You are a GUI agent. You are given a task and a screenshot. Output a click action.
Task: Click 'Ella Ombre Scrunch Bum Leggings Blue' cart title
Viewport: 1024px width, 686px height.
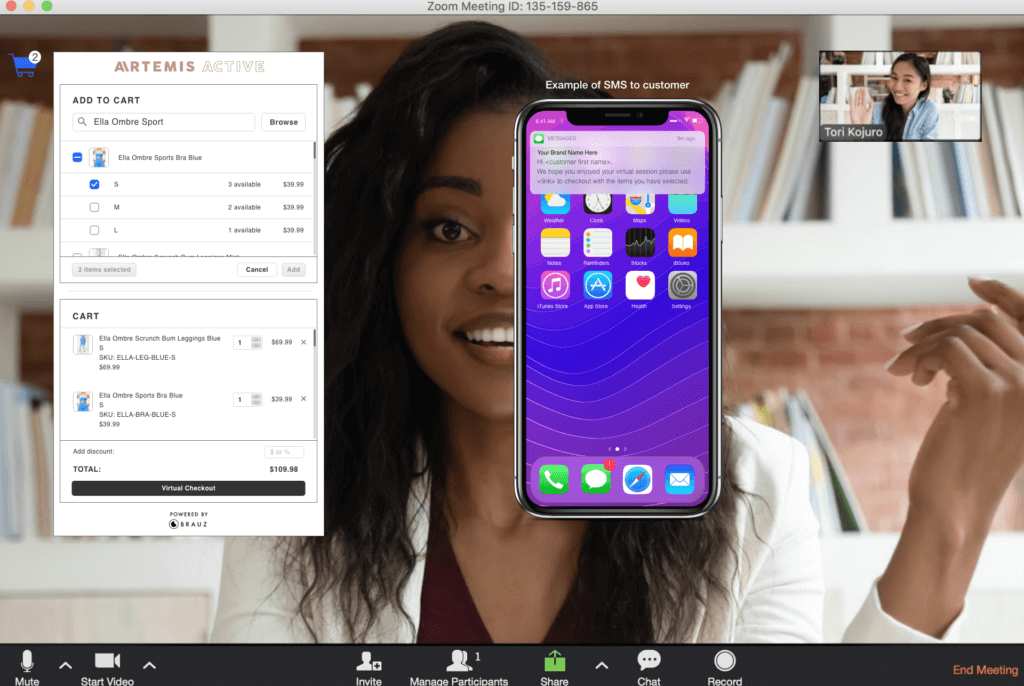(x=159, y=338)
